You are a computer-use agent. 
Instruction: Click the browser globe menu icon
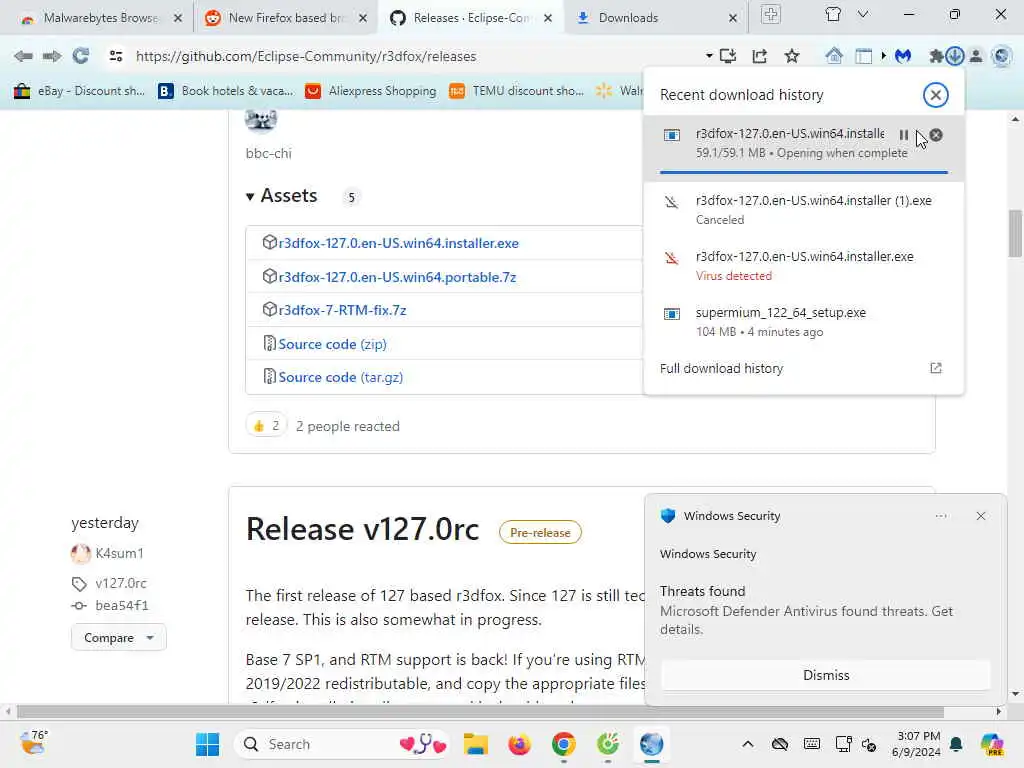tap(1001, 56)
